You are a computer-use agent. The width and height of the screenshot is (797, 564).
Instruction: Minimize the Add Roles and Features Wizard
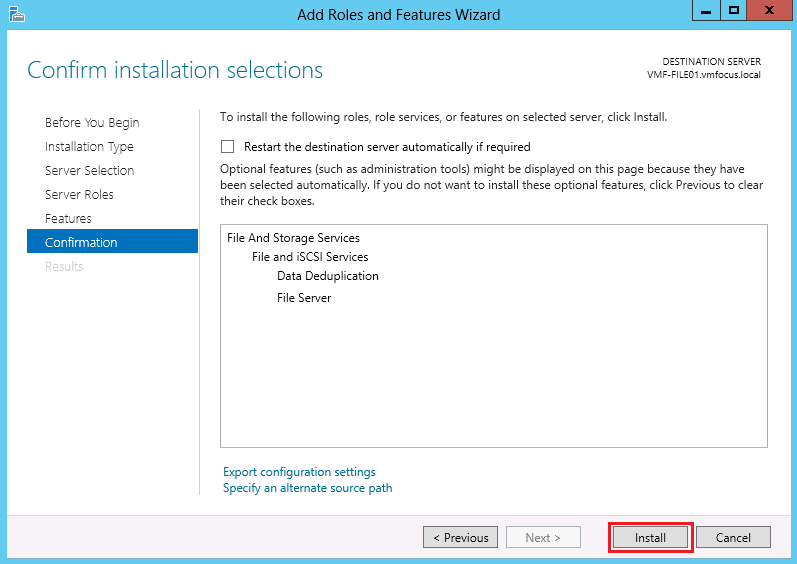point(705,12)
